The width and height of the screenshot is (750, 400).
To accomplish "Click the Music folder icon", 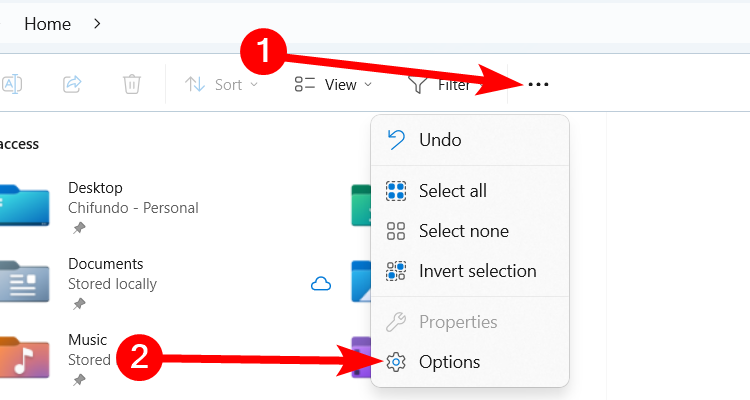I will [x=24, y=357].
